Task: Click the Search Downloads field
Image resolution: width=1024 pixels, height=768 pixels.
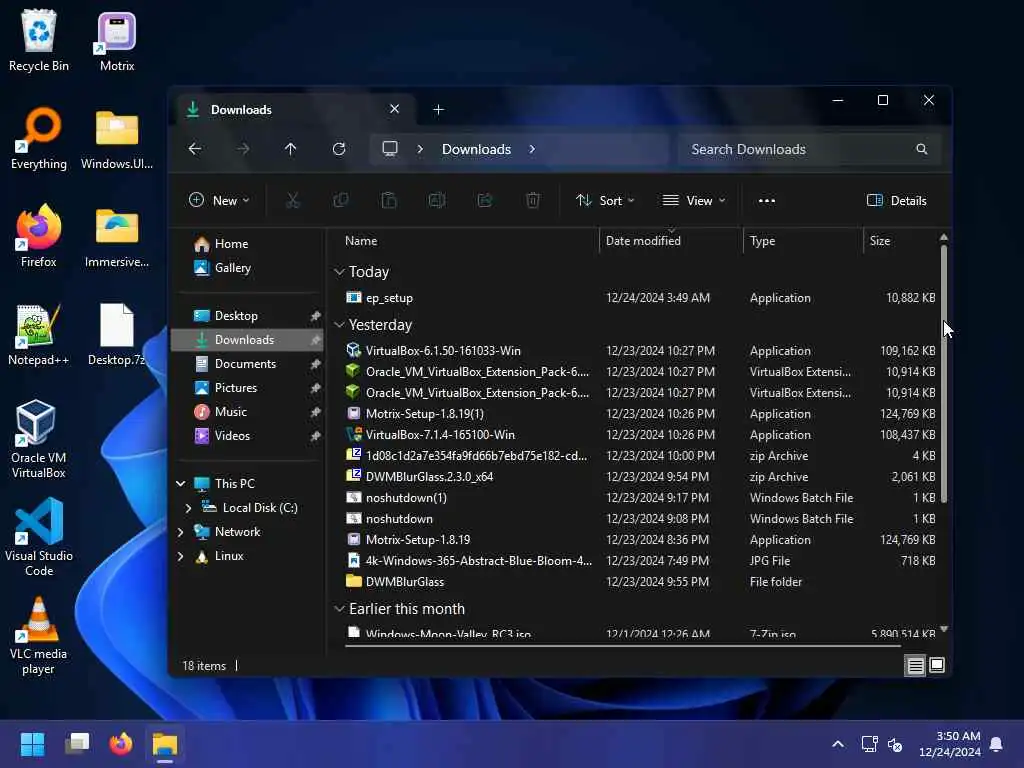Action: (x=809, y=149)
